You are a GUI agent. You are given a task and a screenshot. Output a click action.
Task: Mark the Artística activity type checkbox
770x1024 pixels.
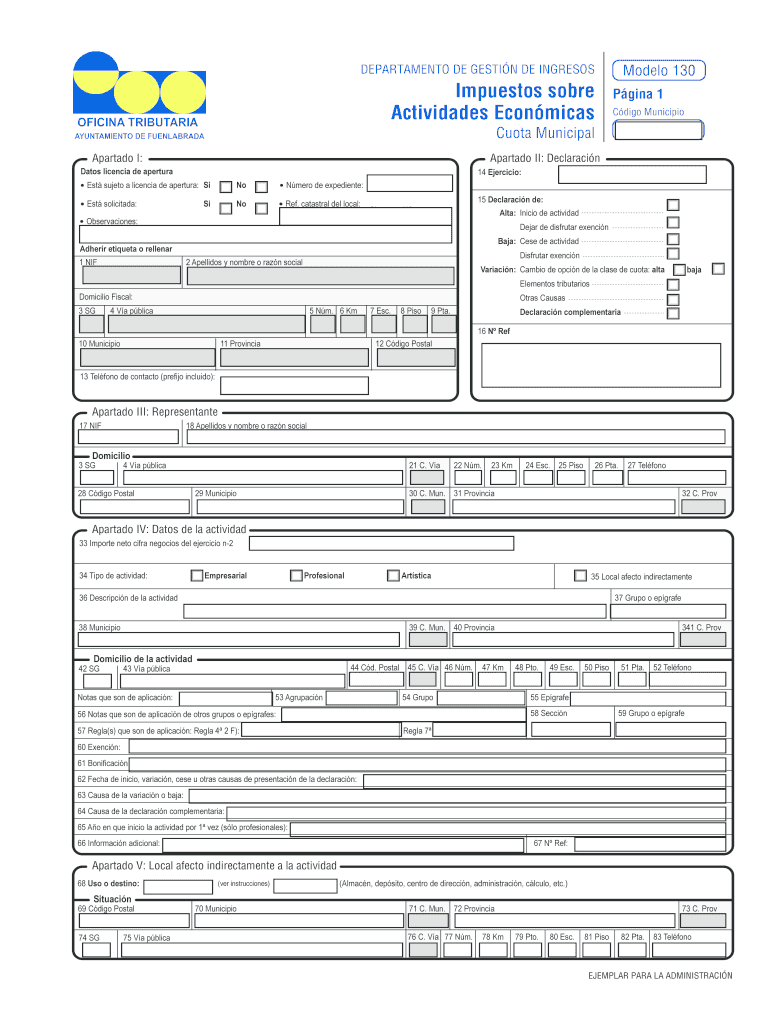[x=393, y=575]
